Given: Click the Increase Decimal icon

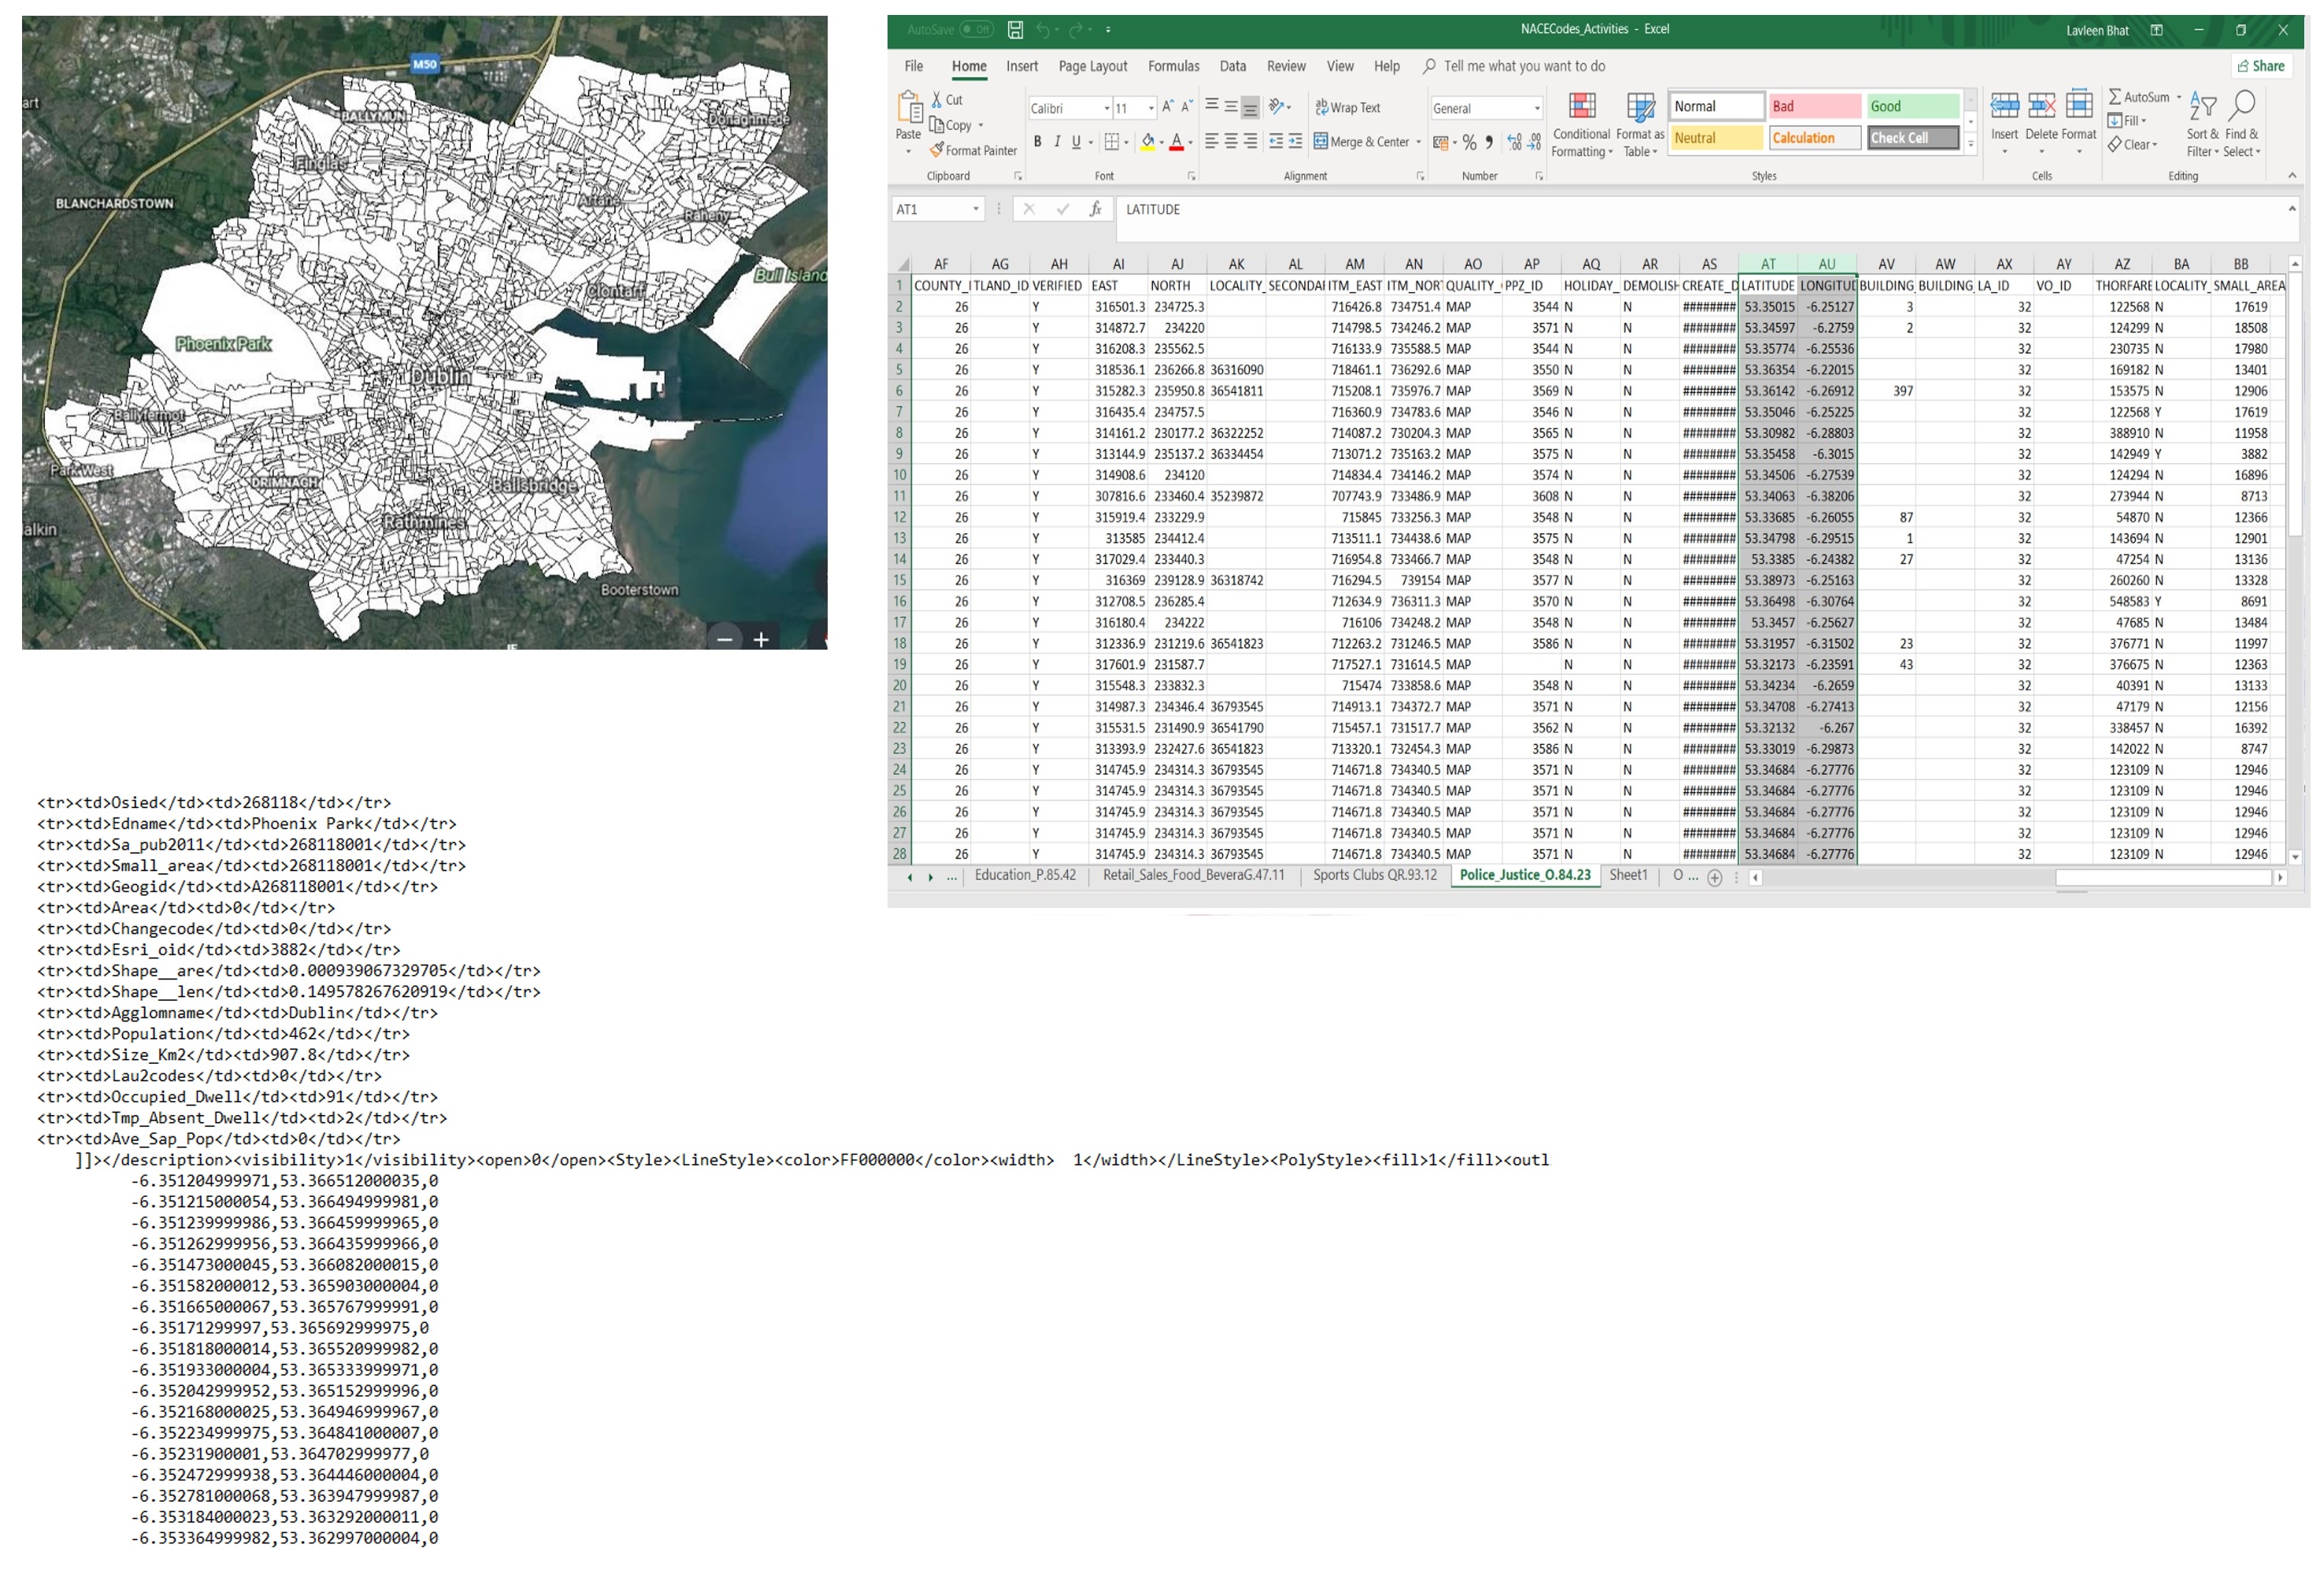Looking at the screenshot, I should [x=1514, y=142].
